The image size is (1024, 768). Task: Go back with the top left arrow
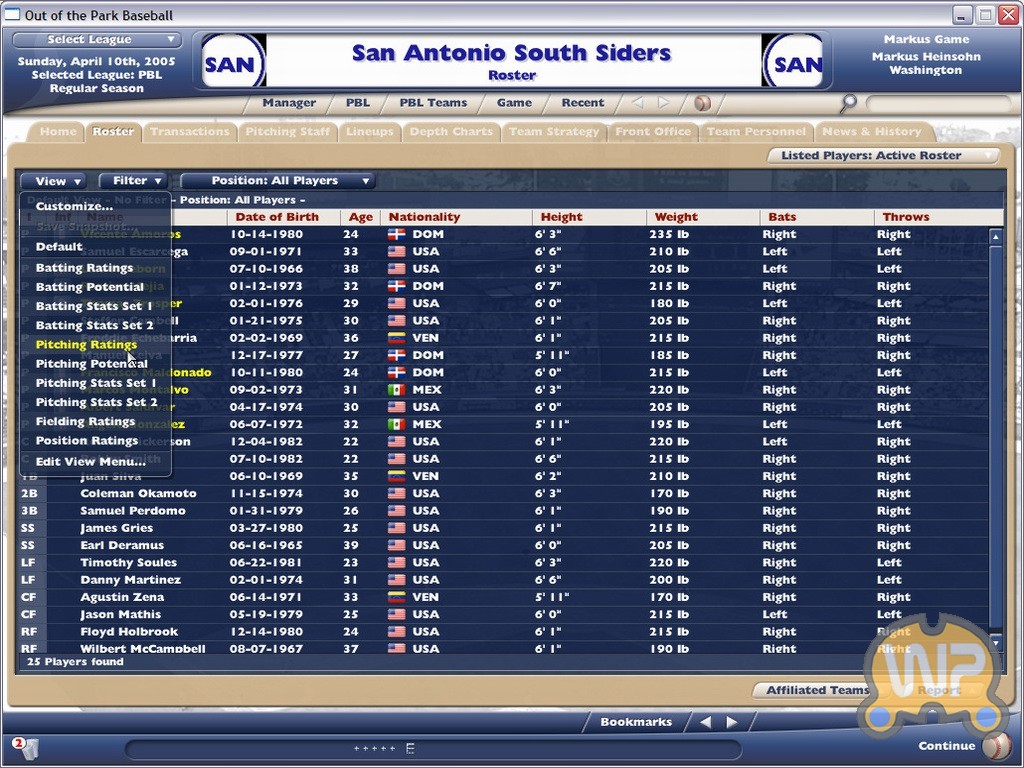[638, 103]
